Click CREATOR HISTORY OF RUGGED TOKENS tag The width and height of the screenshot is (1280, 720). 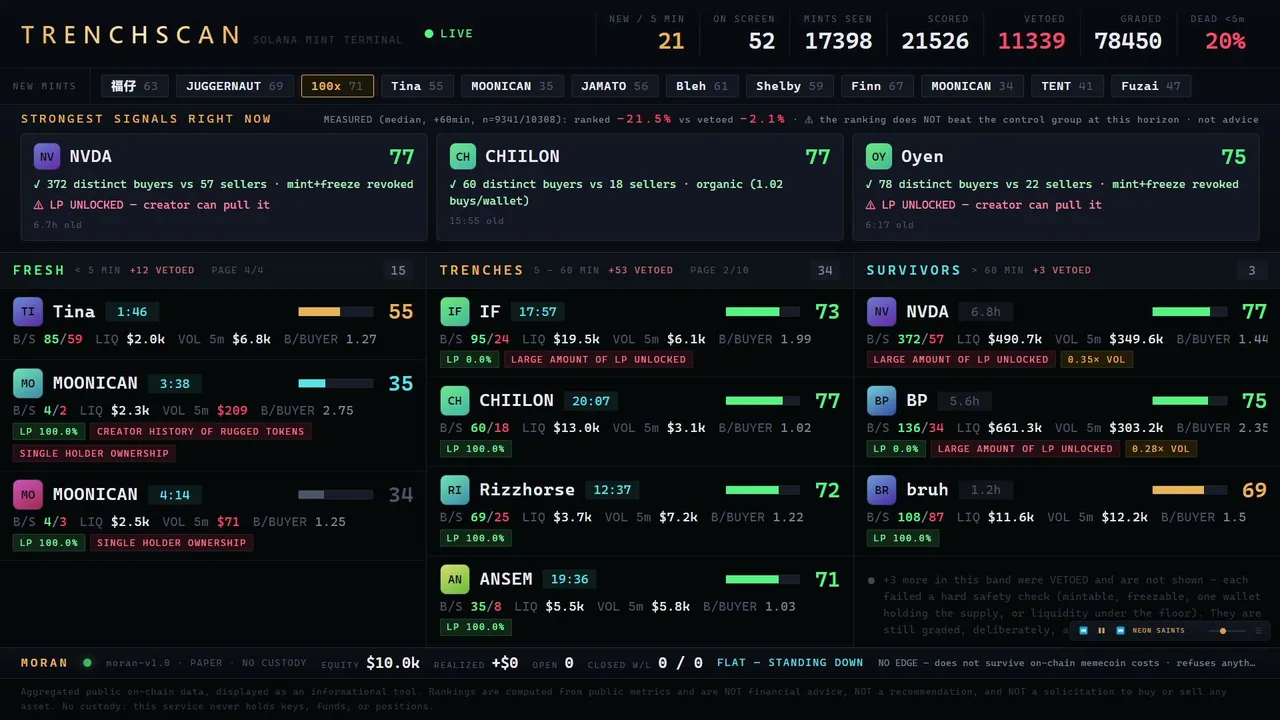pos(201,432)
